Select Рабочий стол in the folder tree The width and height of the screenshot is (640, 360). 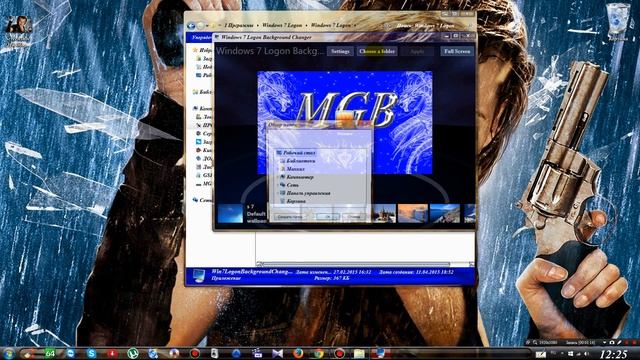pos(299,153)
